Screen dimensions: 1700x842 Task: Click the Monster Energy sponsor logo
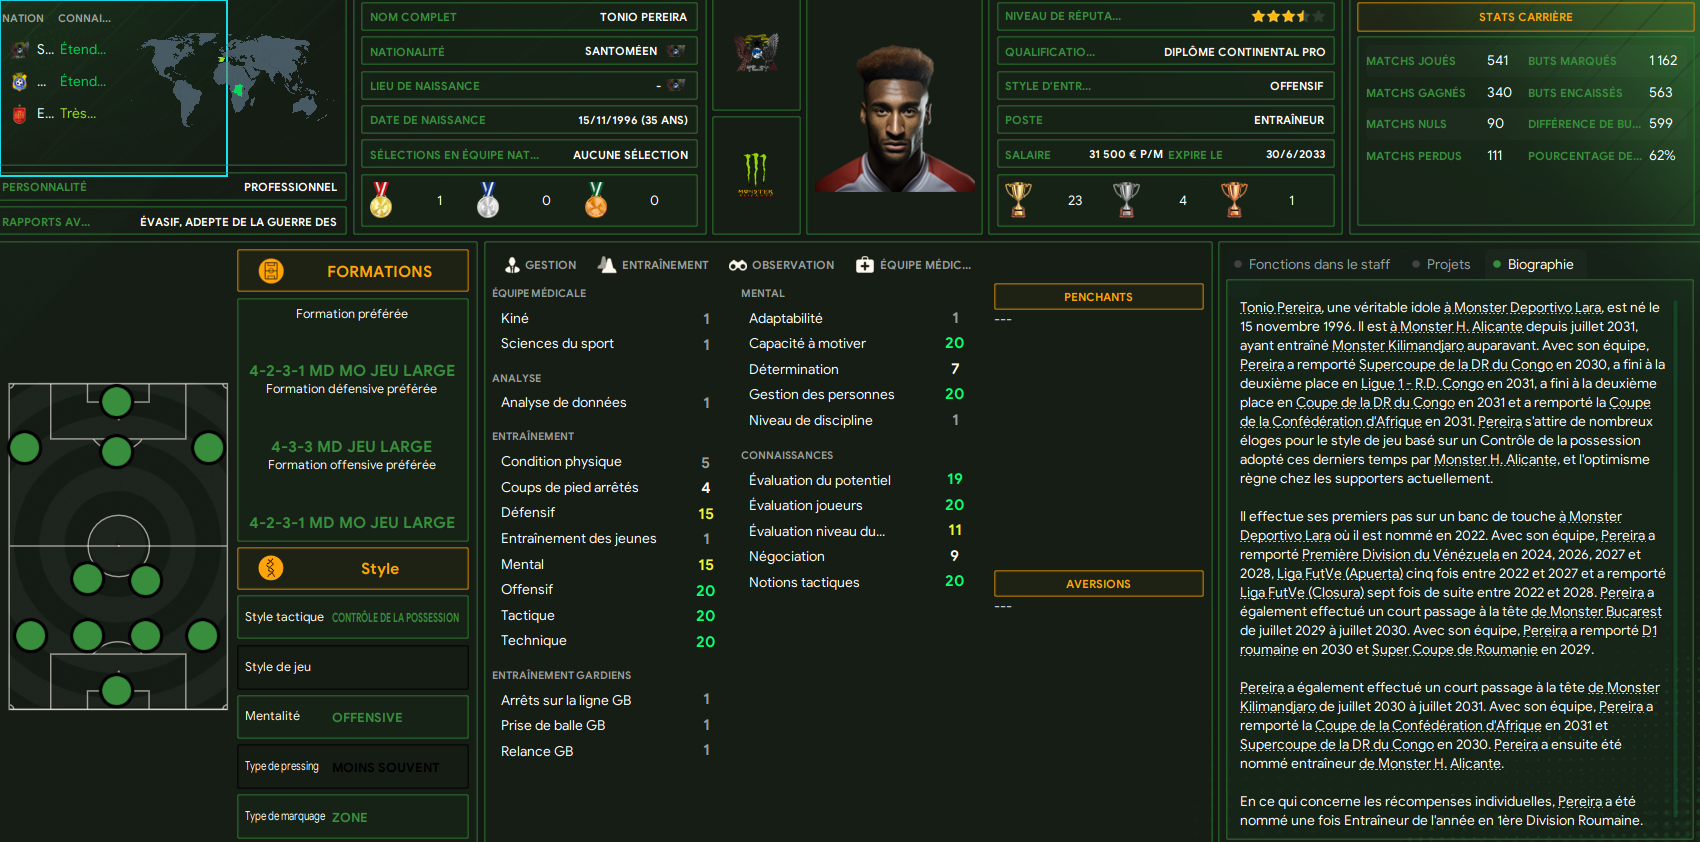tap(756, 175)
